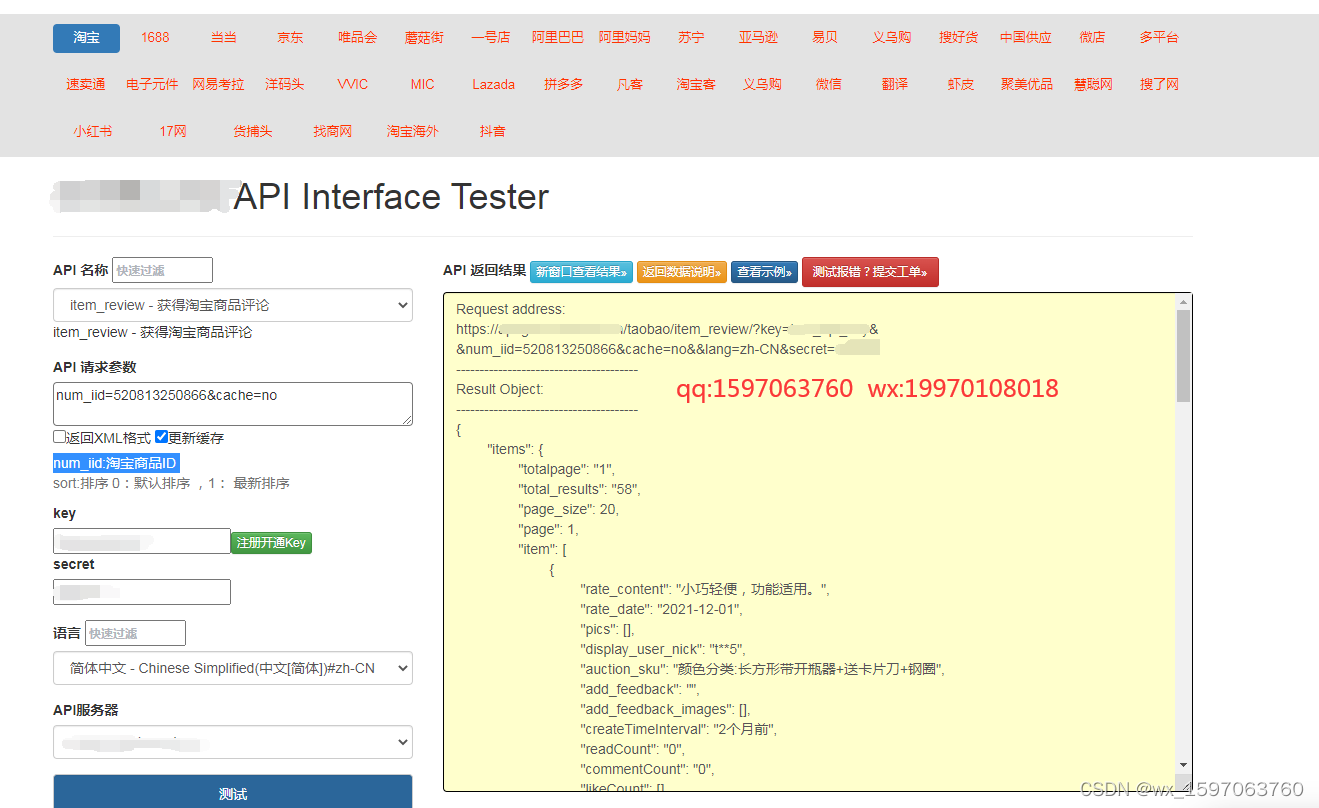Switch to the 拼多多 tab
Screen dimensions: 1319x808
click(564, 85)
